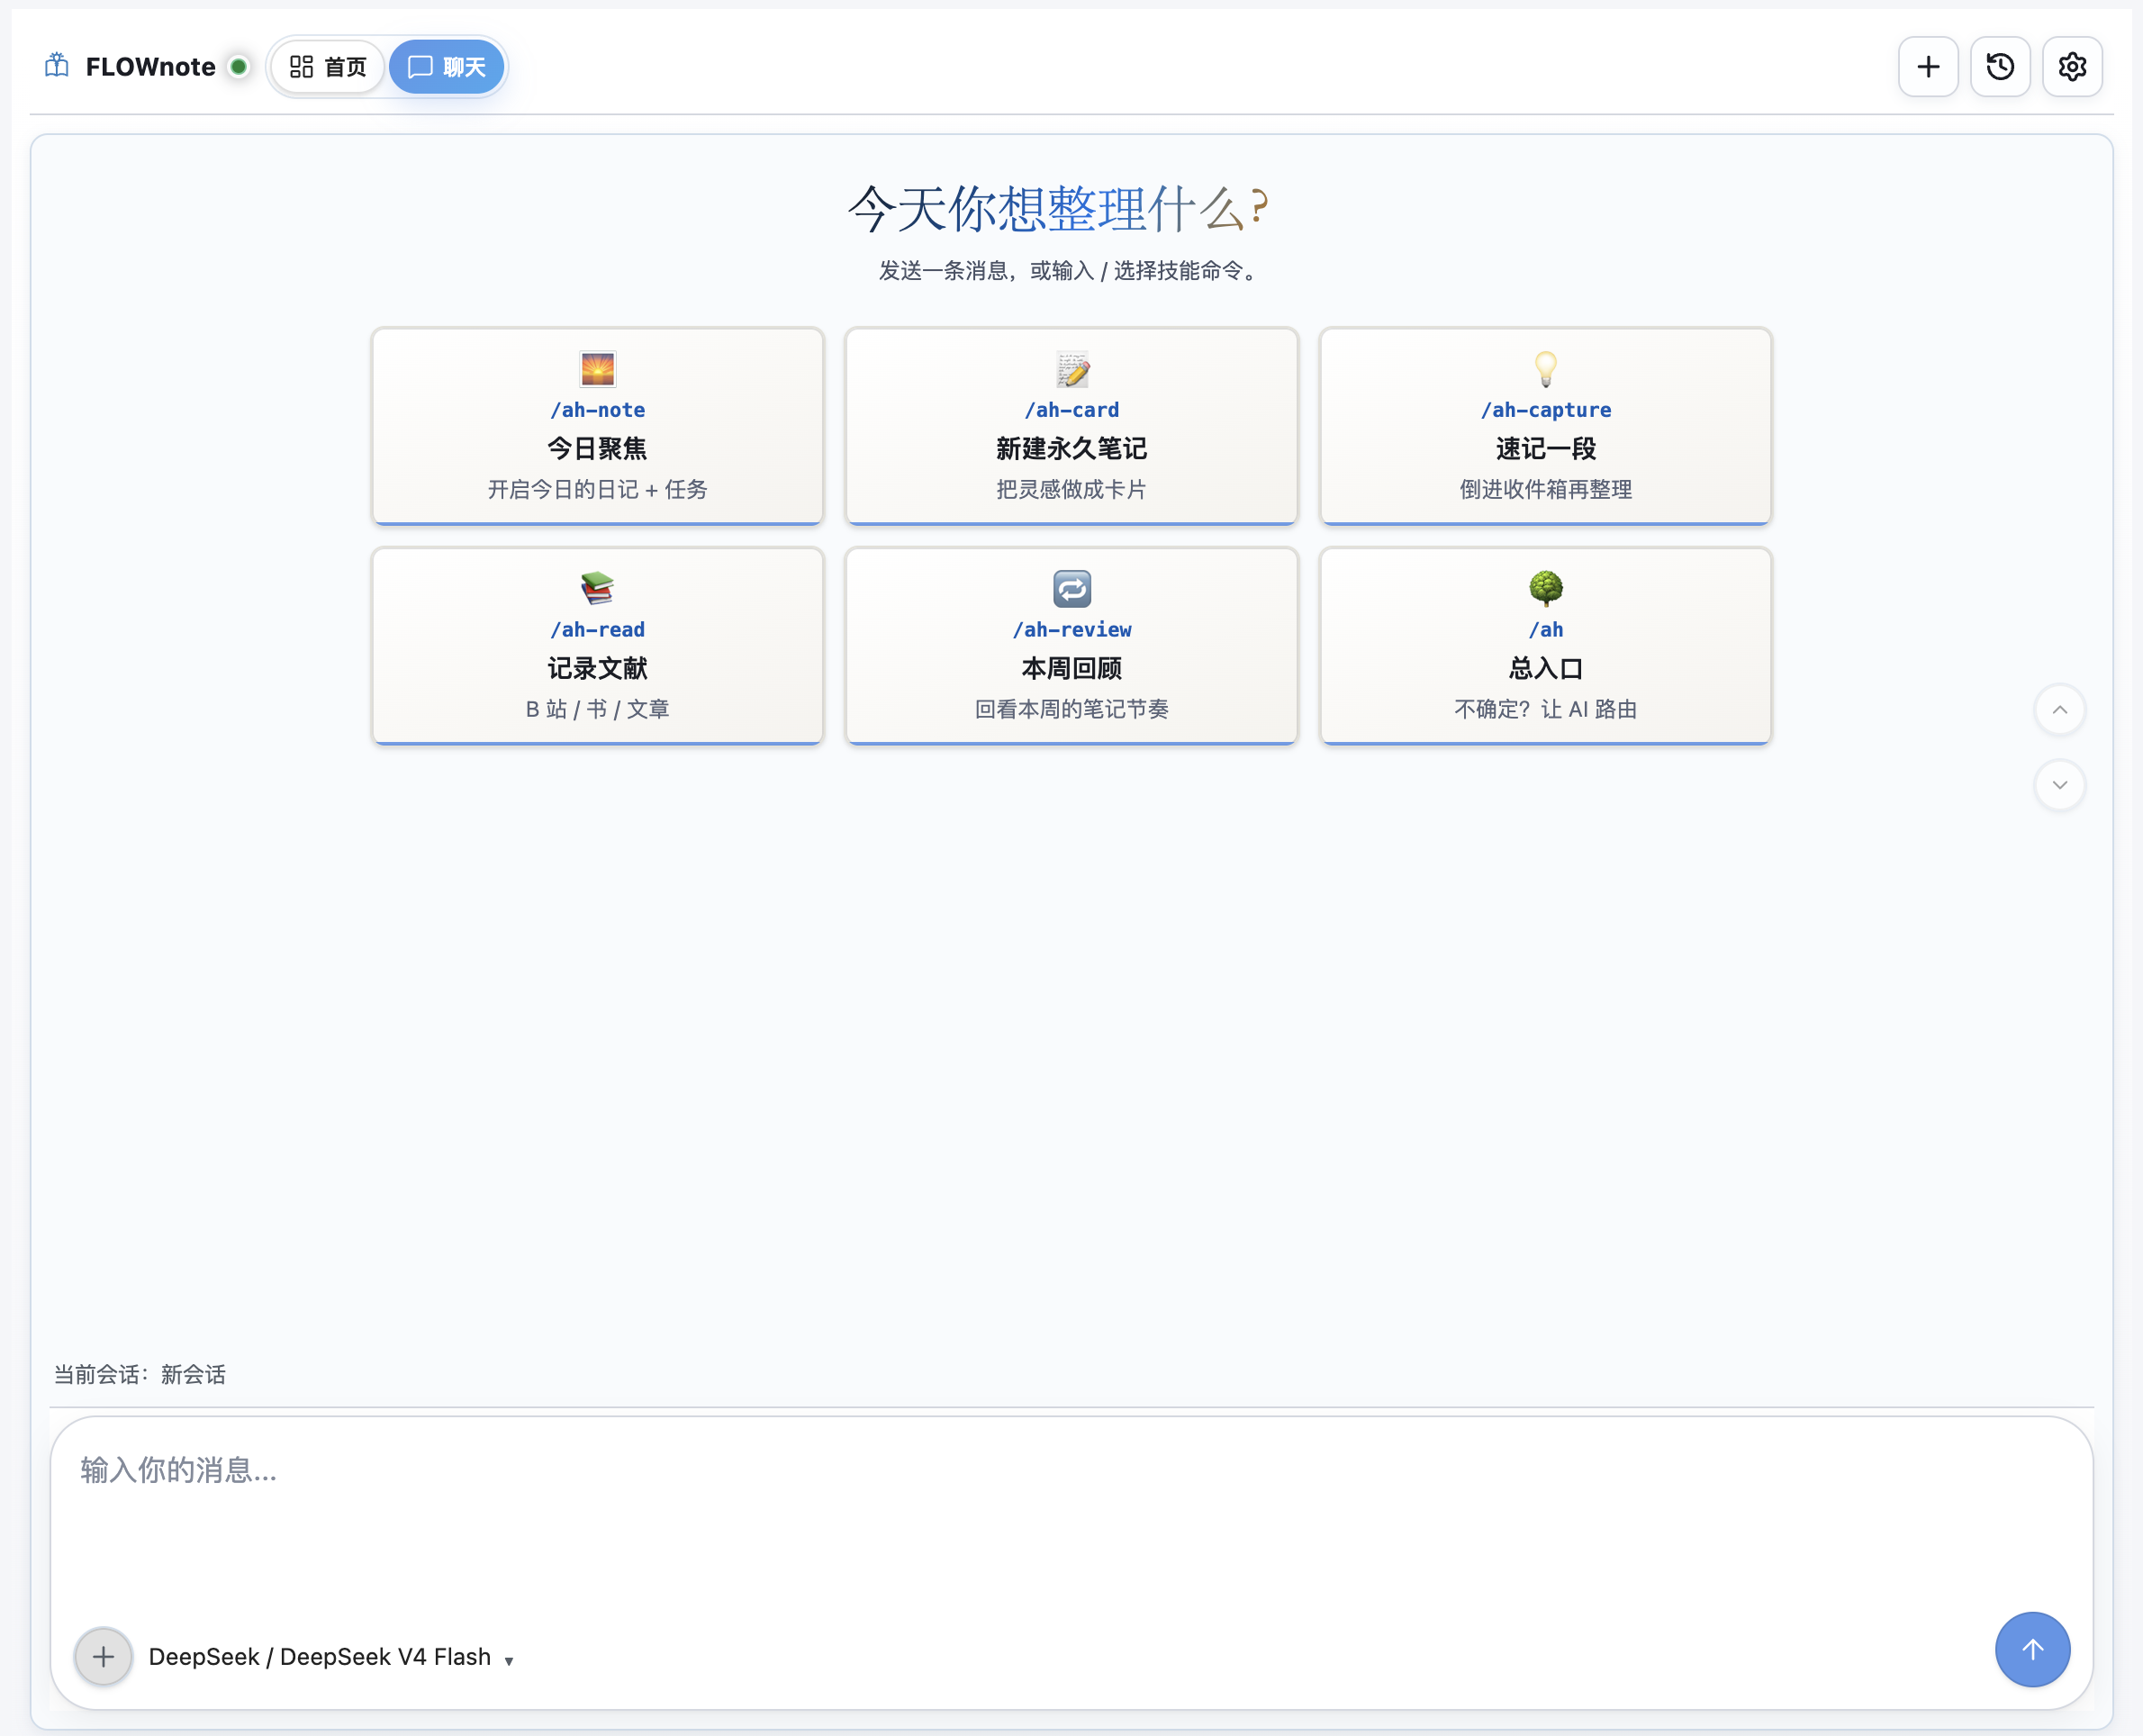The image size is (2143, 1736).
Task: Open the 记录文献 card title
Action: coord(598,668)
